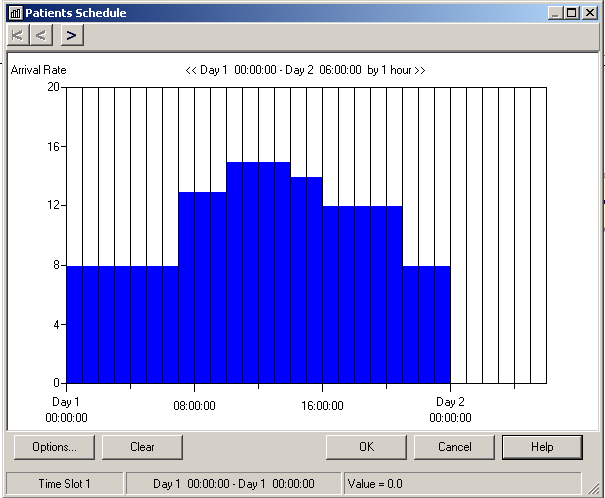Click the 08:00:00 time axis label
This screenshot has width=605, height=498.
[x=194, y=406]
